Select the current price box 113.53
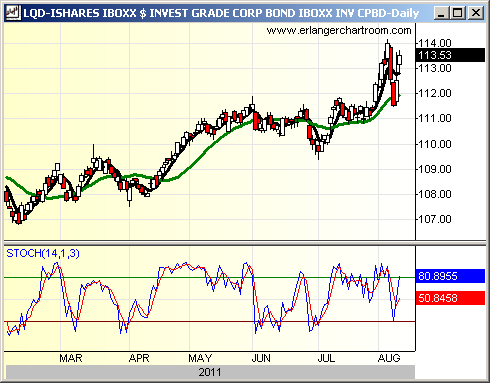Viewport: 490px width, 383px height. (x=450, y=55)
